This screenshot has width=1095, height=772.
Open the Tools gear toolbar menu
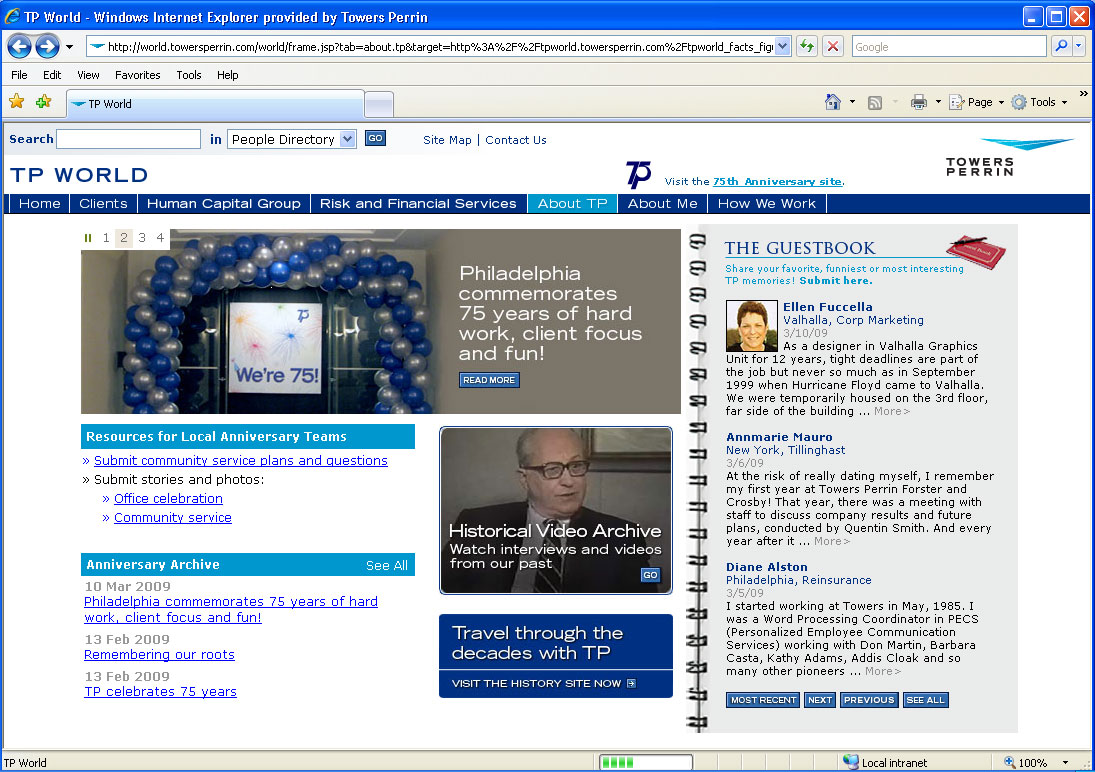[1039, 102]
